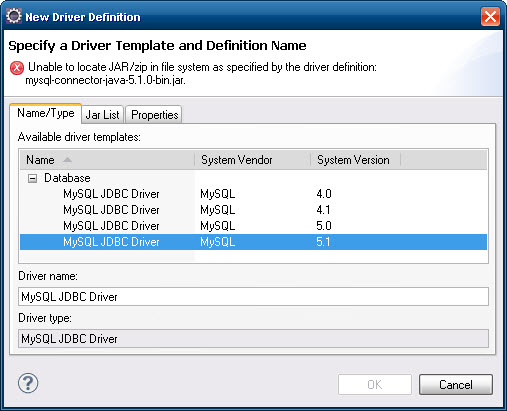Click the 4.1 system version value
Screen dimensions: 507x411
point(323,210)
